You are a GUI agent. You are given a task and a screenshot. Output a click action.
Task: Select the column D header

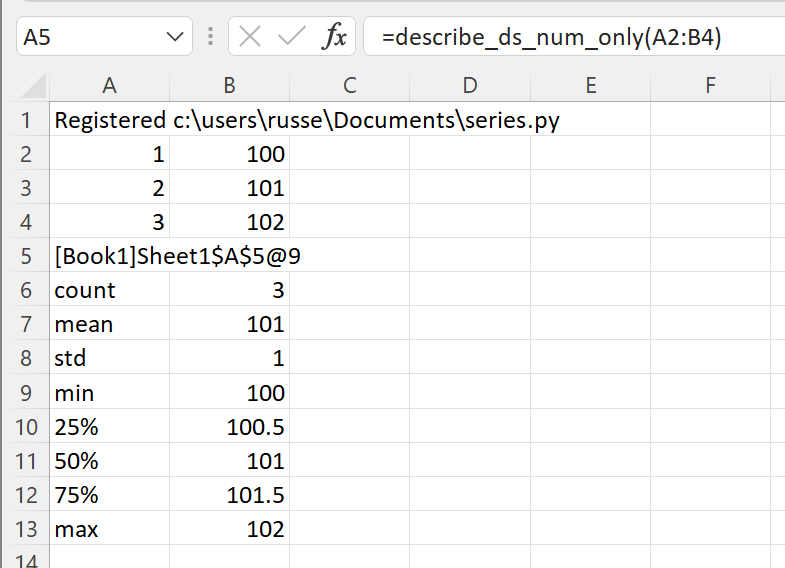coord(470,86)
